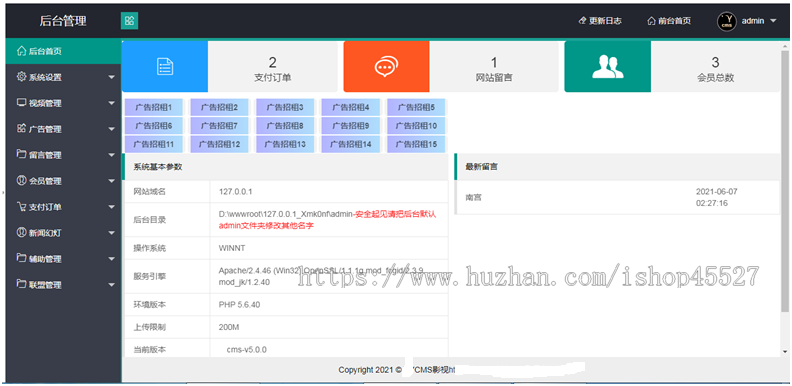792x386 pixels.
Task: Click the green members icon tile
Action: [x=608, y=67]
